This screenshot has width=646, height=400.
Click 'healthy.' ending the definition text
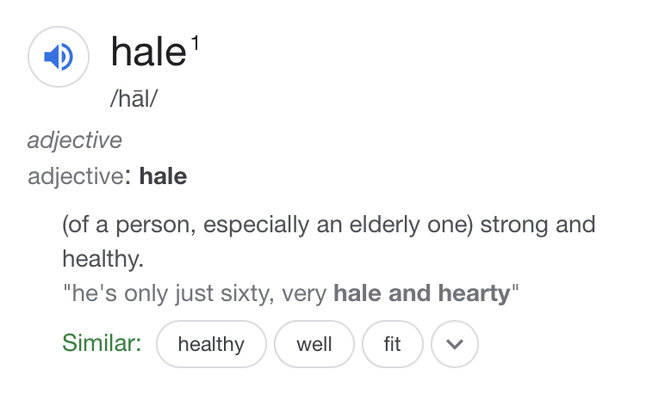(103, 259)
